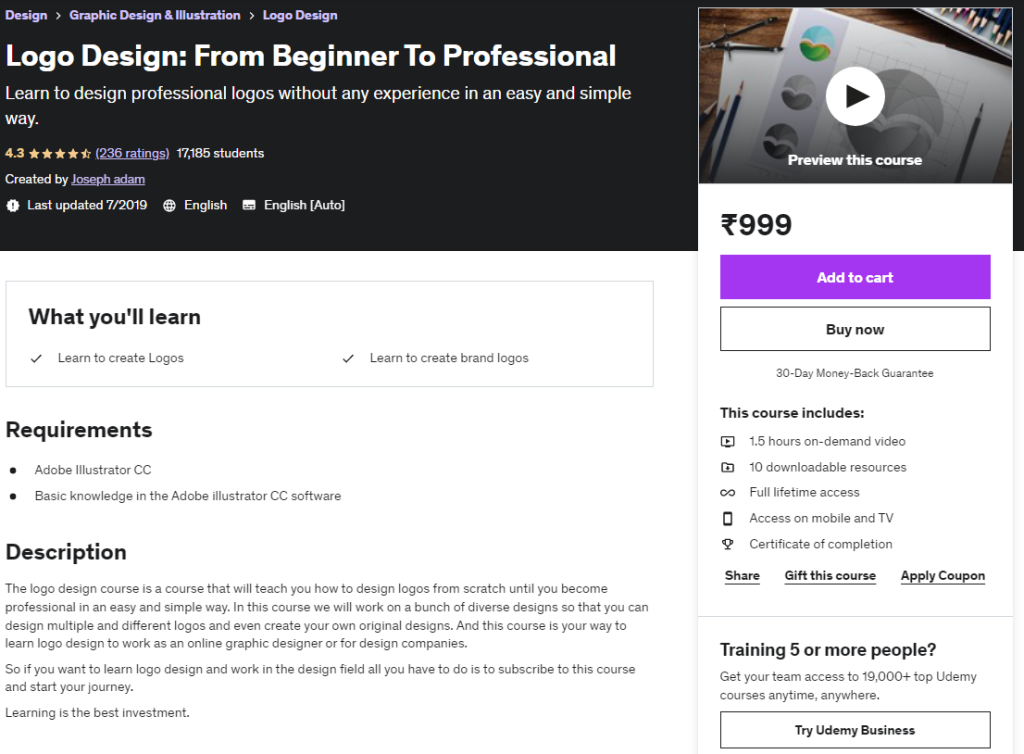Click Apply Coupon

[943, 575]
